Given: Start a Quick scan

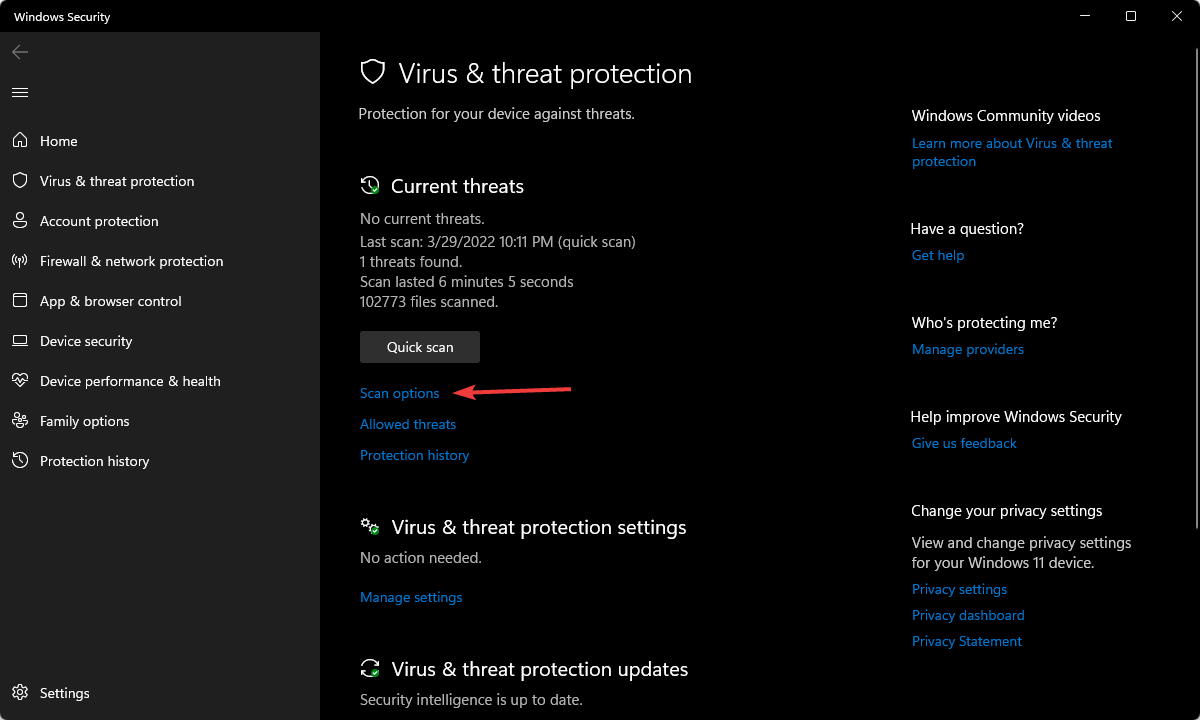Looking at the screenshot, I should [x=419, y=347].
